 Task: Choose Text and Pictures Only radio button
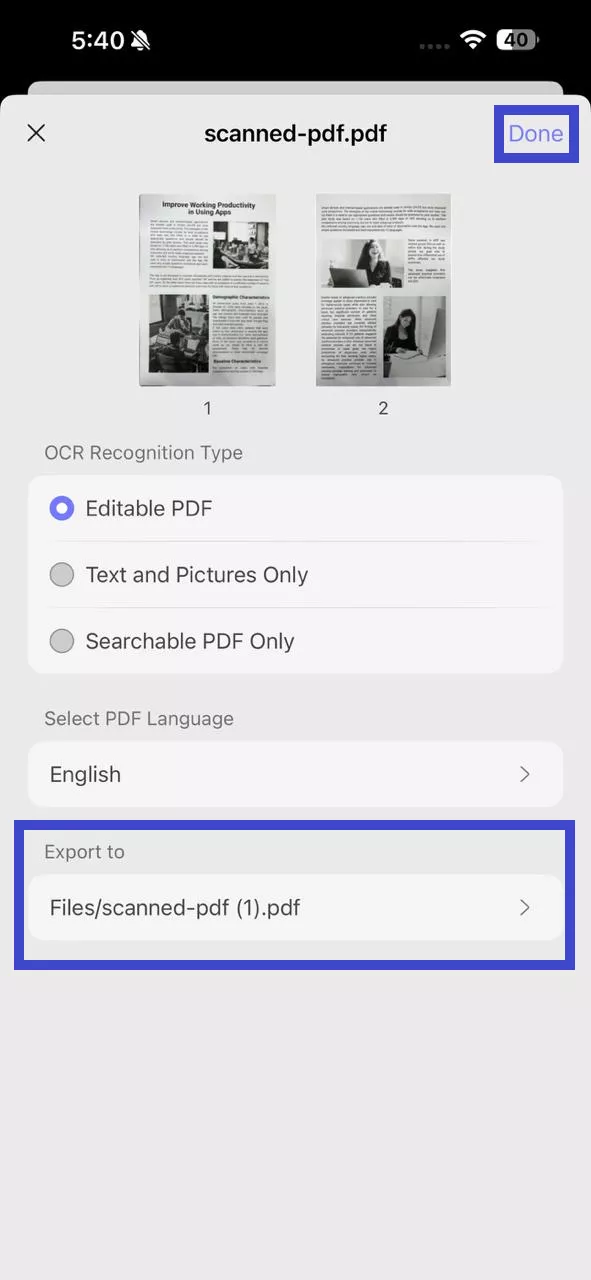click(x=62, y=575)
